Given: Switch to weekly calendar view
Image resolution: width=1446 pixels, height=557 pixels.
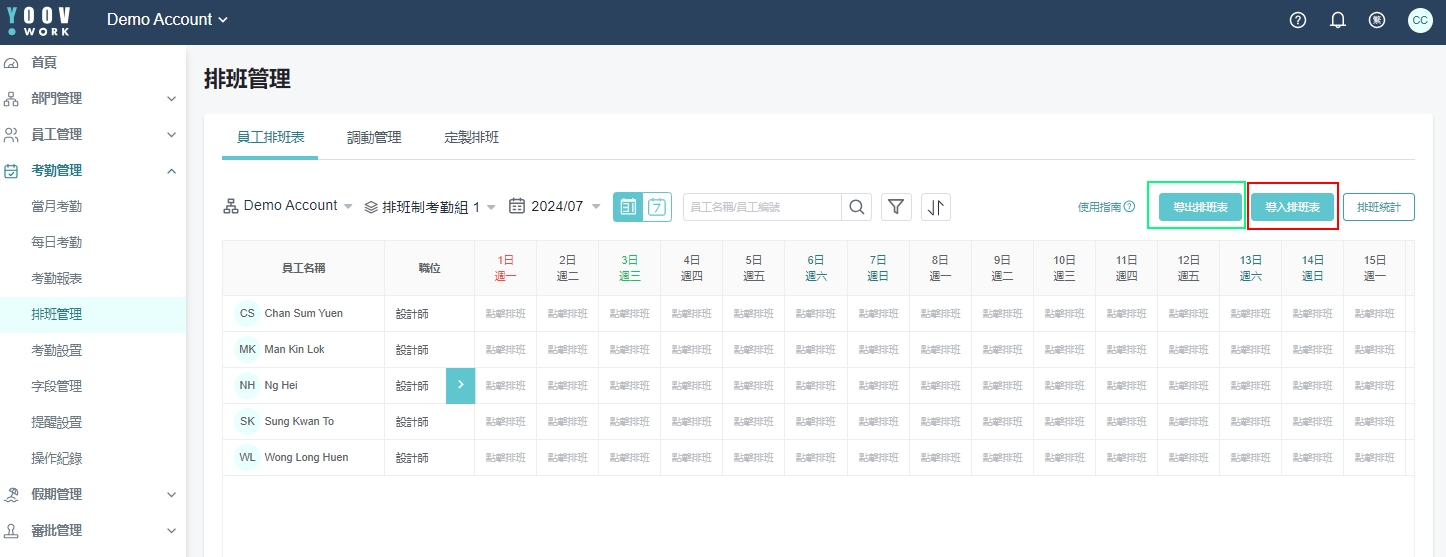Looking at the screenshot, I should tap(657, 207).
